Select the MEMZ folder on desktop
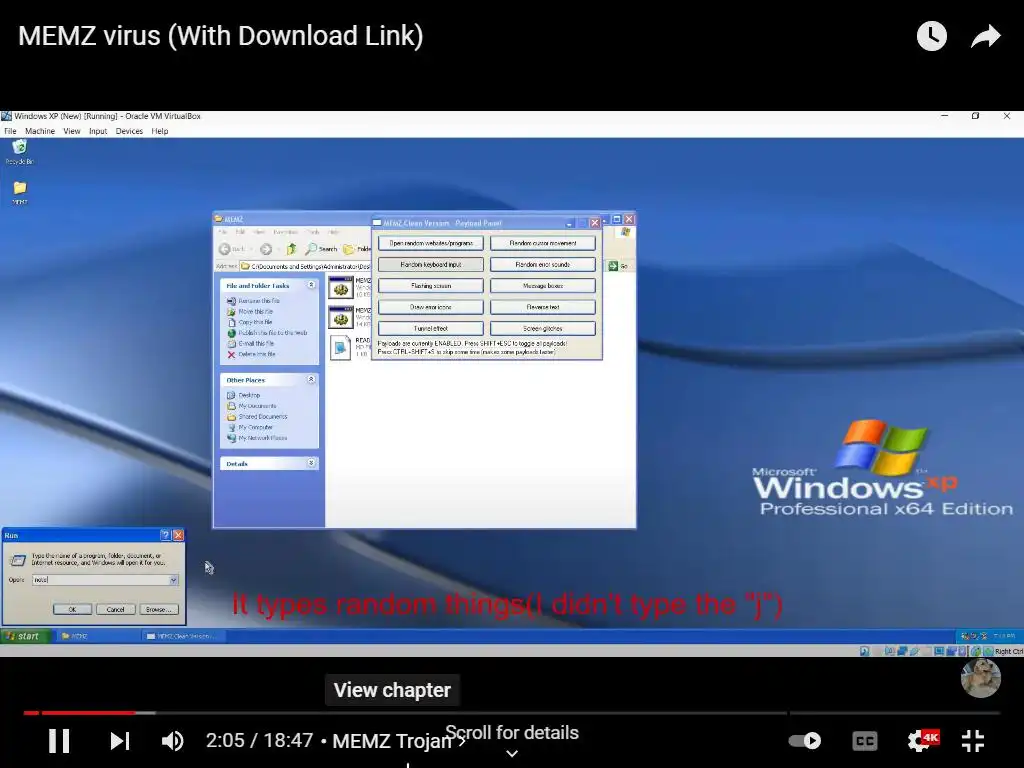The width and height of the screenshot is (1024, 768). click(x=20, y=192)
